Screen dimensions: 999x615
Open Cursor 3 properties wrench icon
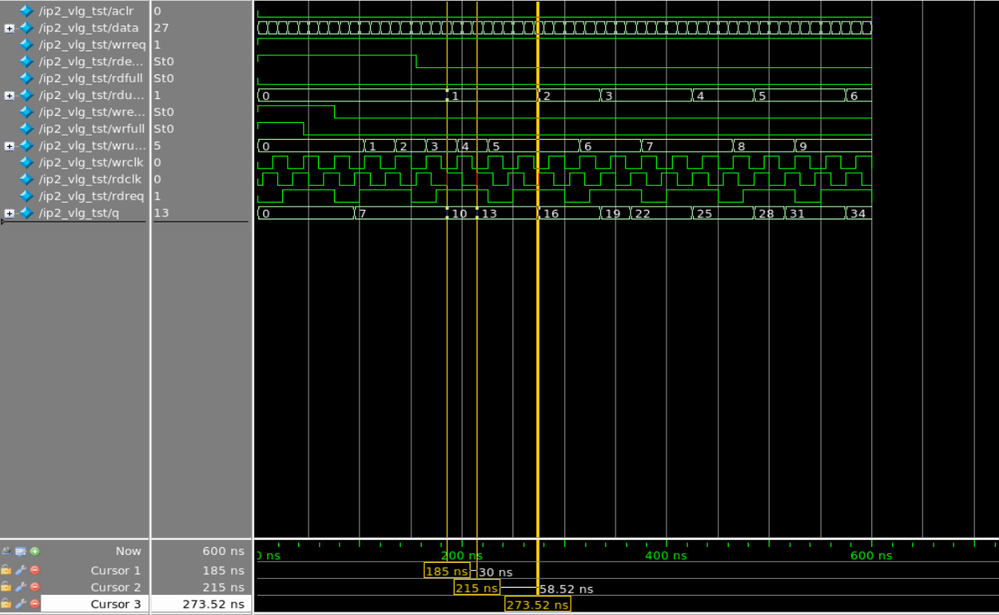[20, 604]
